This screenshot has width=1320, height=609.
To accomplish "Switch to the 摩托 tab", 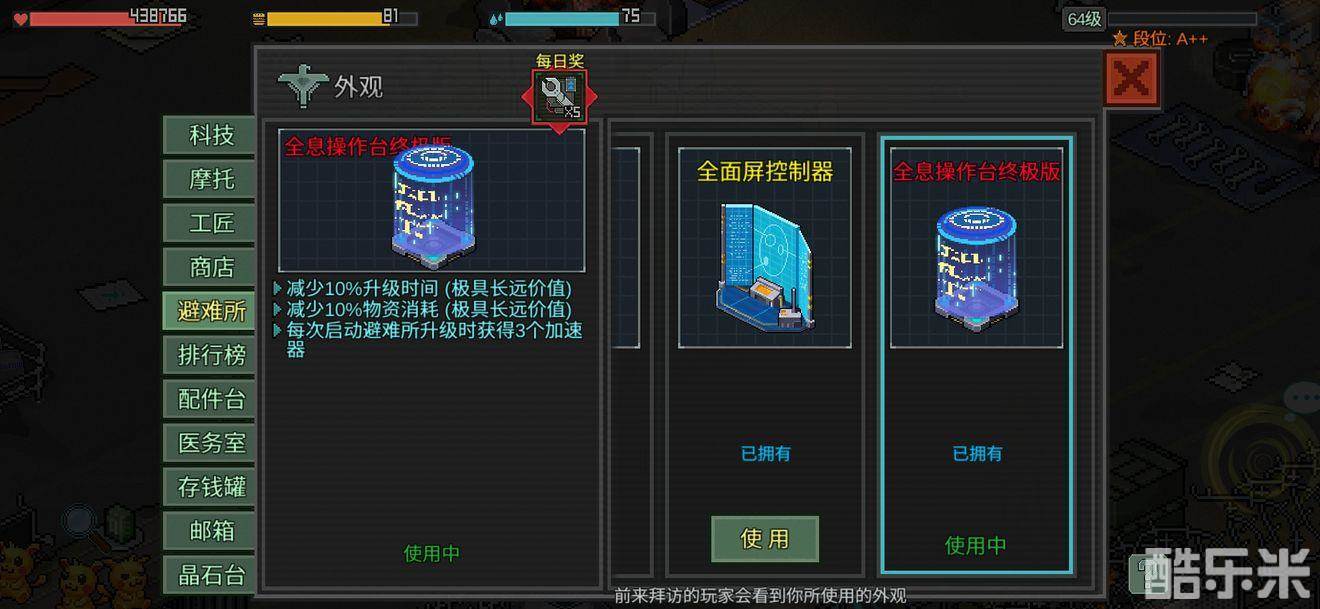I will click(x=211, y=179).
